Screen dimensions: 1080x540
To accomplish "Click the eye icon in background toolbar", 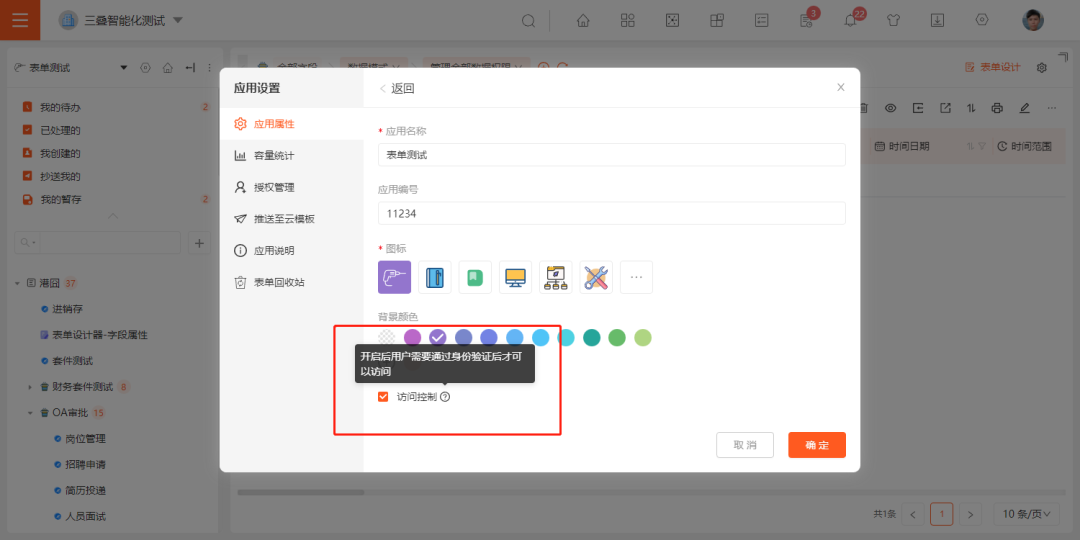I will pos(891,108).
